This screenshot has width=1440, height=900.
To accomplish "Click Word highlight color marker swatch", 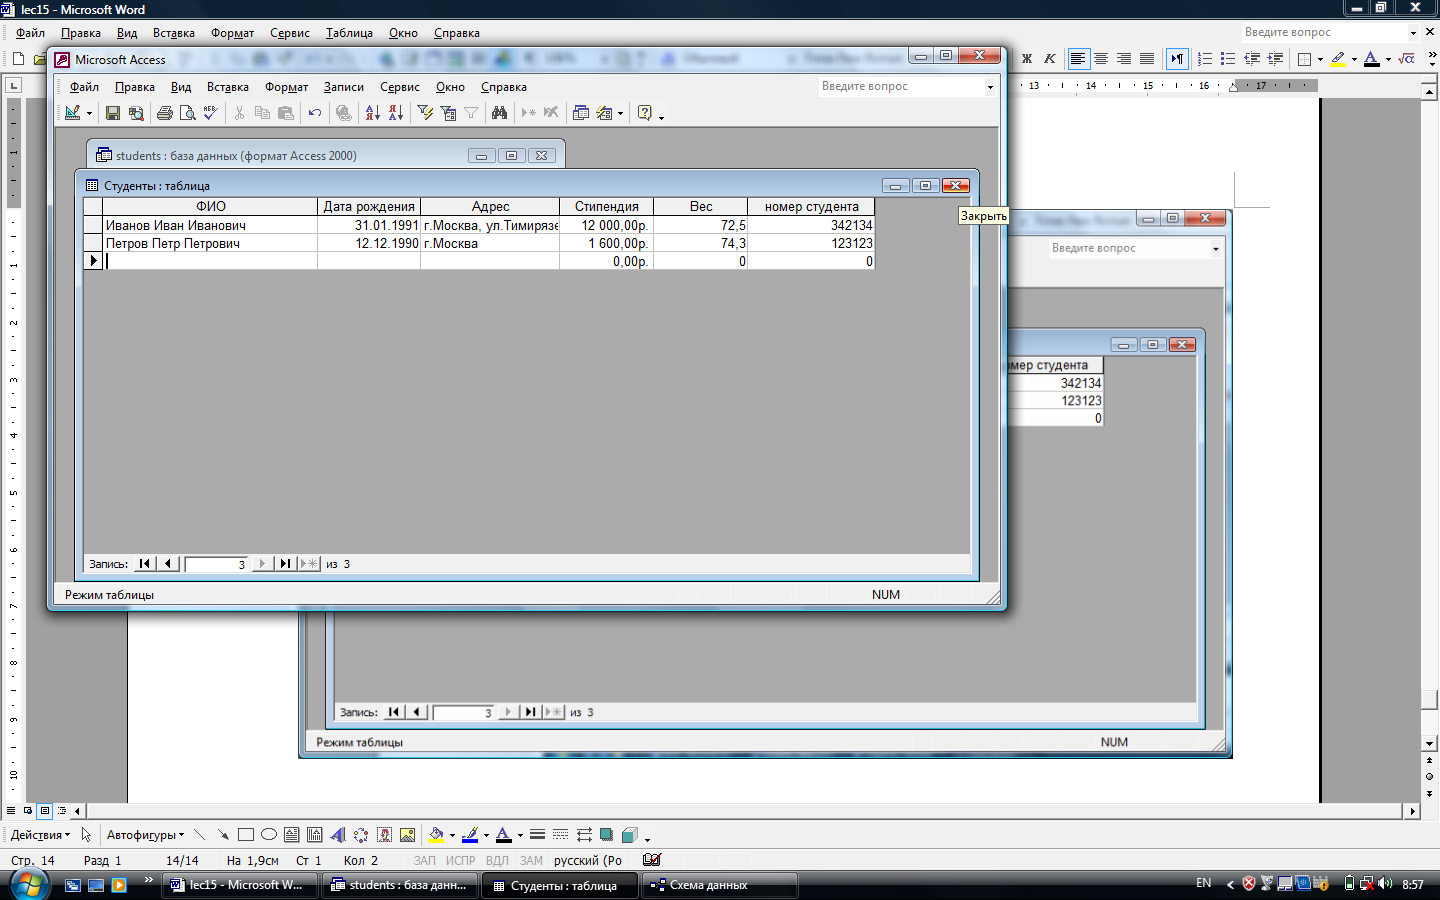I will [1338, 59].
